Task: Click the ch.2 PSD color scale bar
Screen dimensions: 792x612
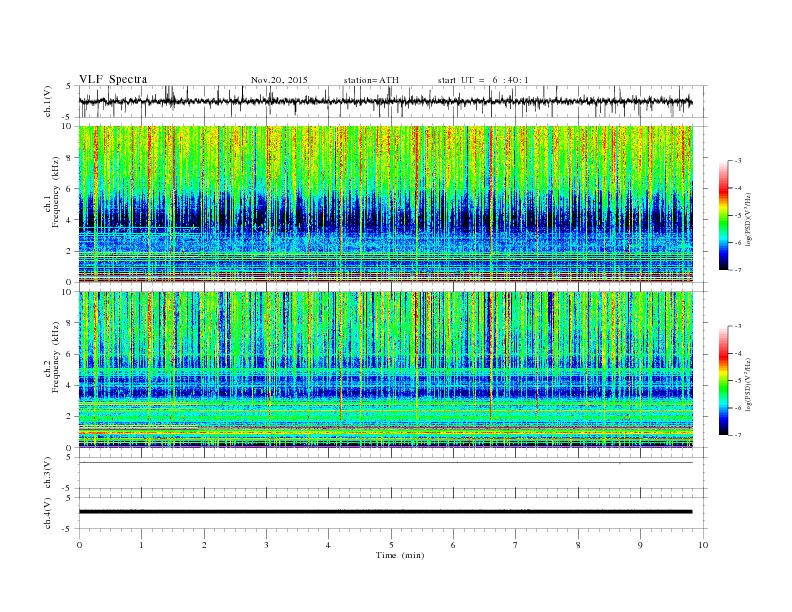Action: pyautogui.click(x=724, y=380)
